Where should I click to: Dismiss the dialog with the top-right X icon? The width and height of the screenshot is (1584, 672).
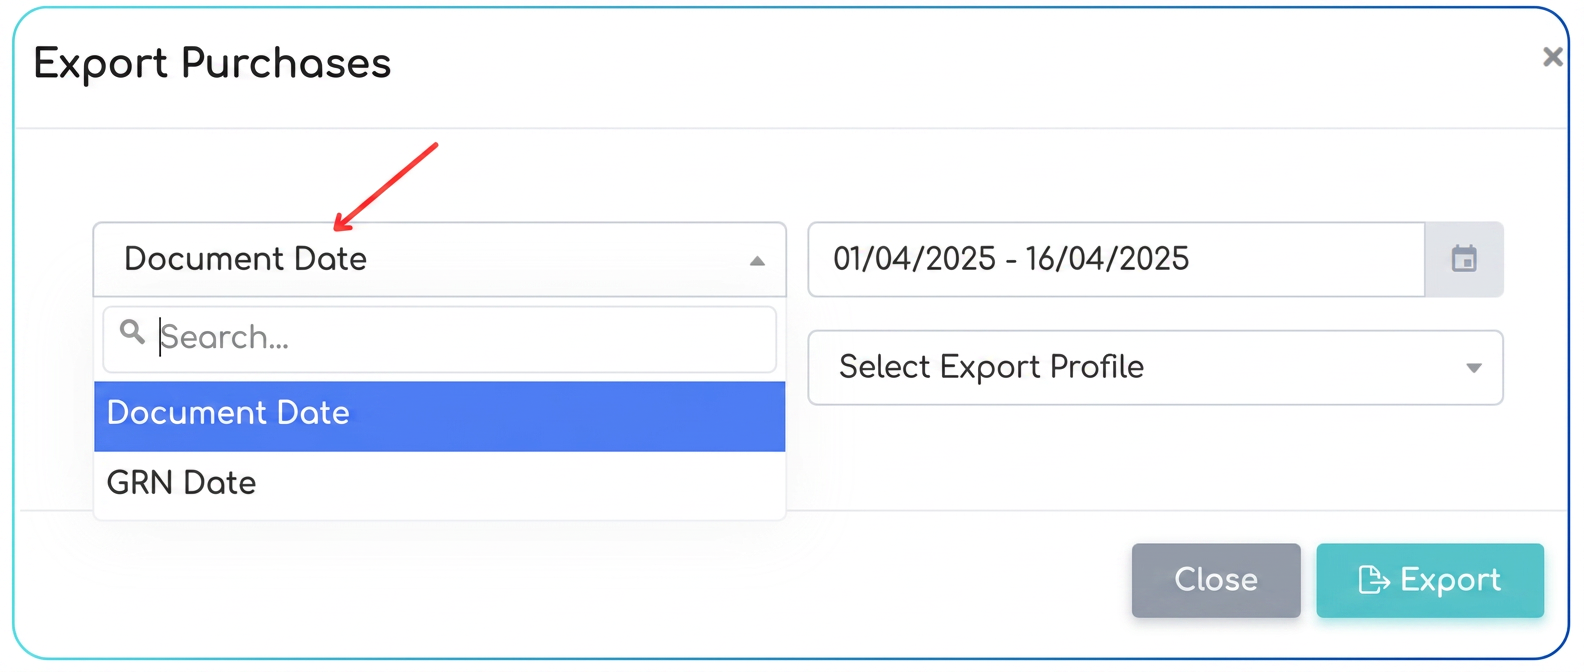click(x=1552, y=57)
